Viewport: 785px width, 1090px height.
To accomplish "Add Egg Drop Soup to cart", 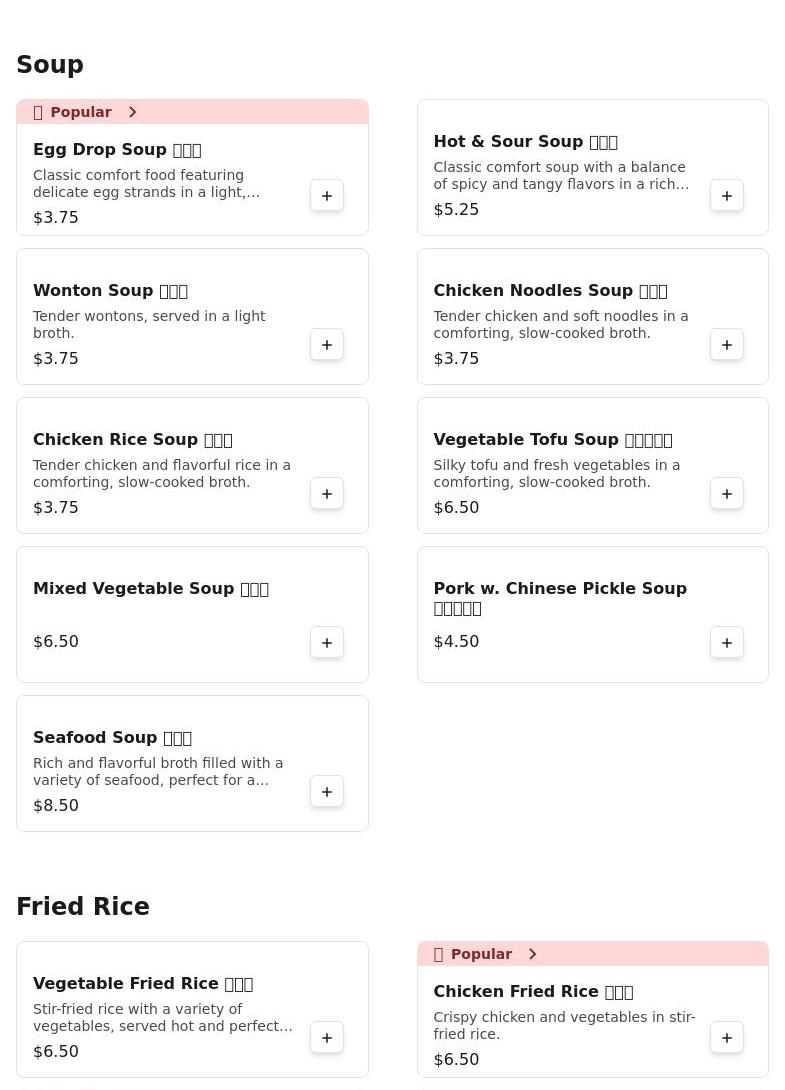I will click(x=327, y=196).
